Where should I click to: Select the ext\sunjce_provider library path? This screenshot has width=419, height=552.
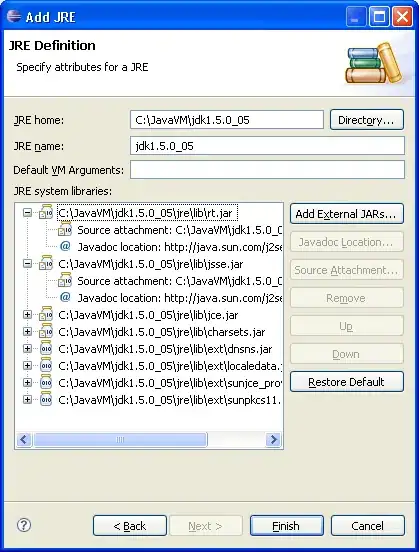[x=170, y=383]
